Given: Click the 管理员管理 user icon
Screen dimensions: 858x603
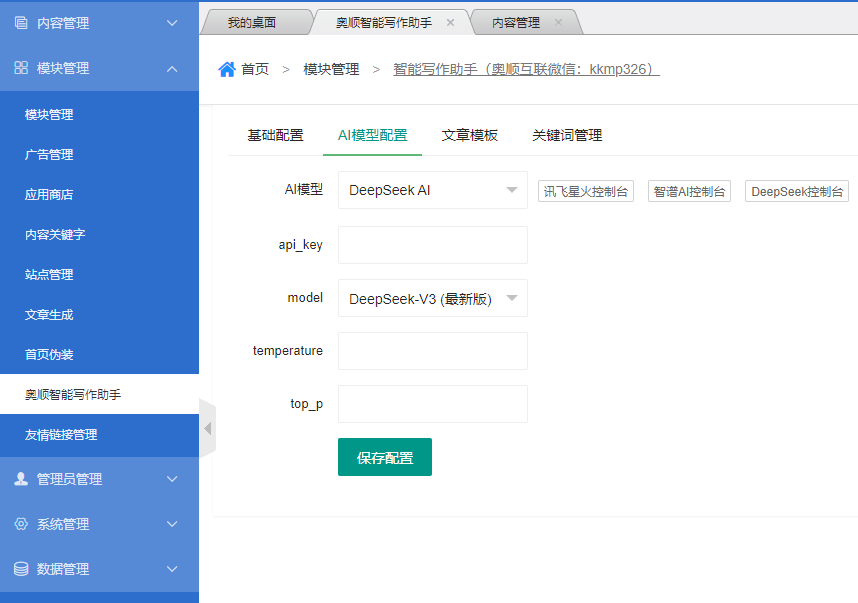Looking at the screenshot, I should (21, 479).
